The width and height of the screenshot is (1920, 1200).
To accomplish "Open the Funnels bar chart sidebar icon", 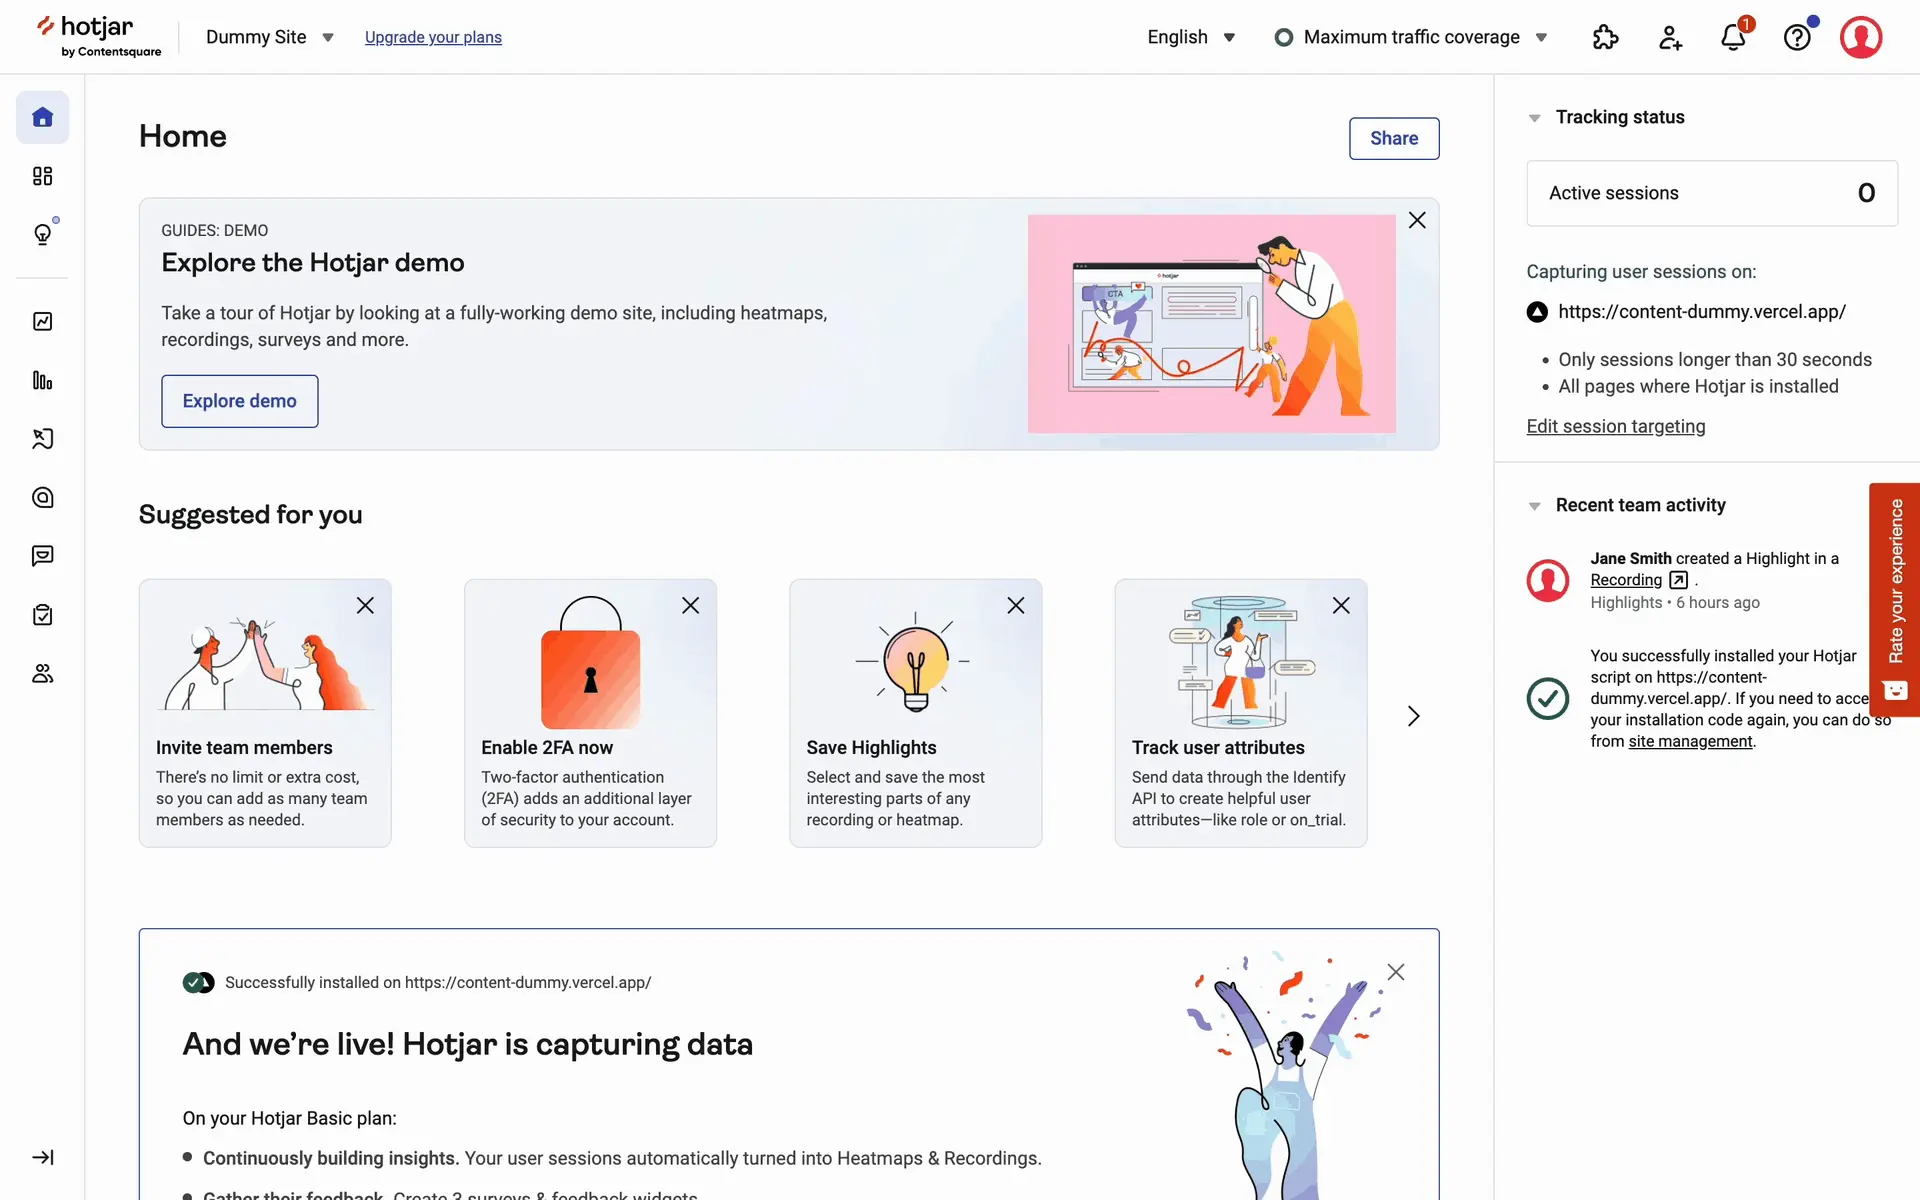I will [42, 380].
